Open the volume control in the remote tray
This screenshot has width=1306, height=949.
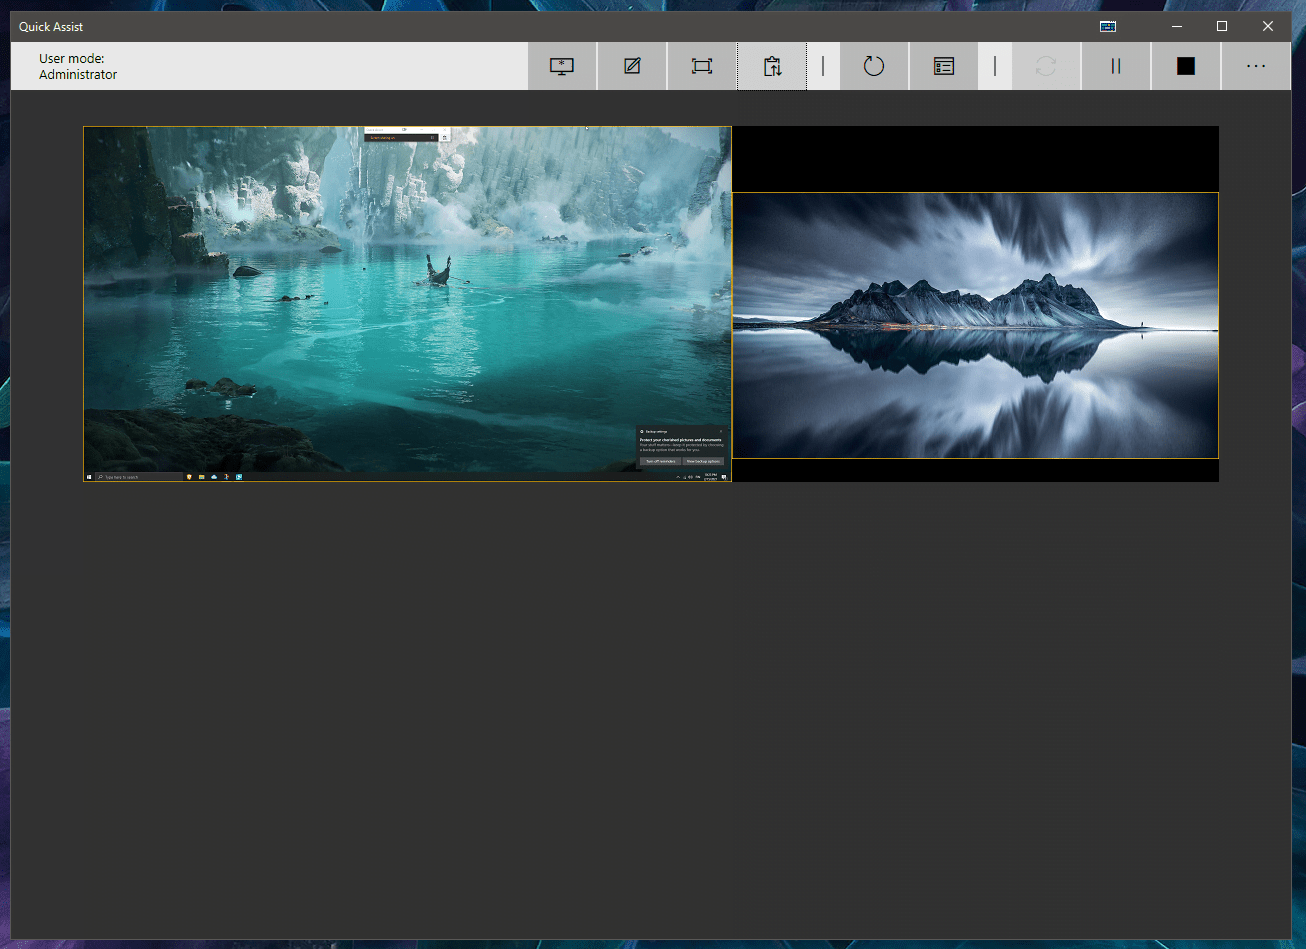point(691,476)
